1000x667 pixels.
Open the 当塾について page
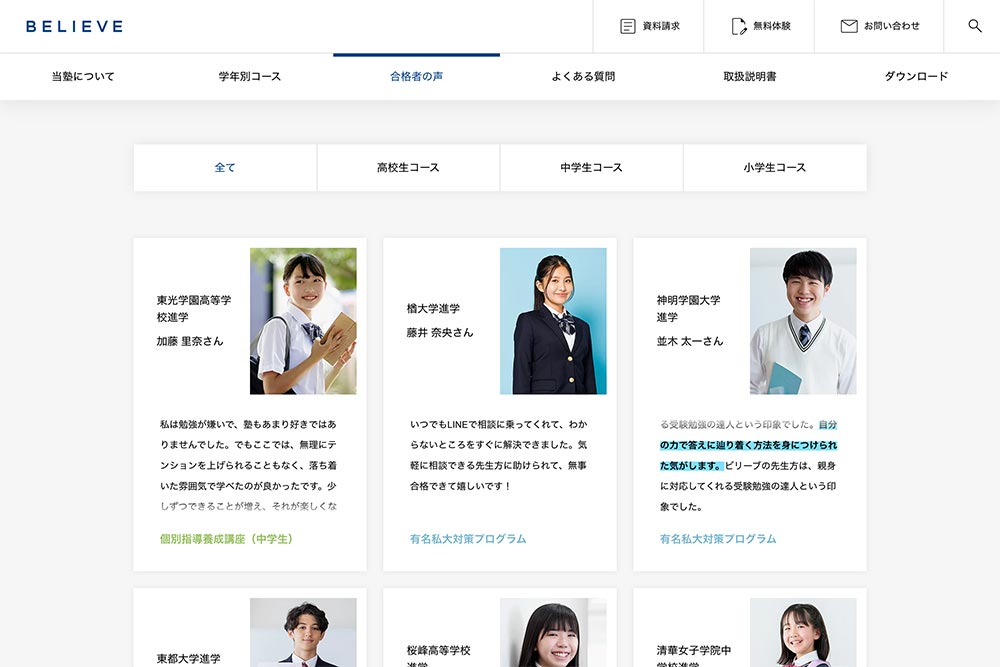[80, 76]
